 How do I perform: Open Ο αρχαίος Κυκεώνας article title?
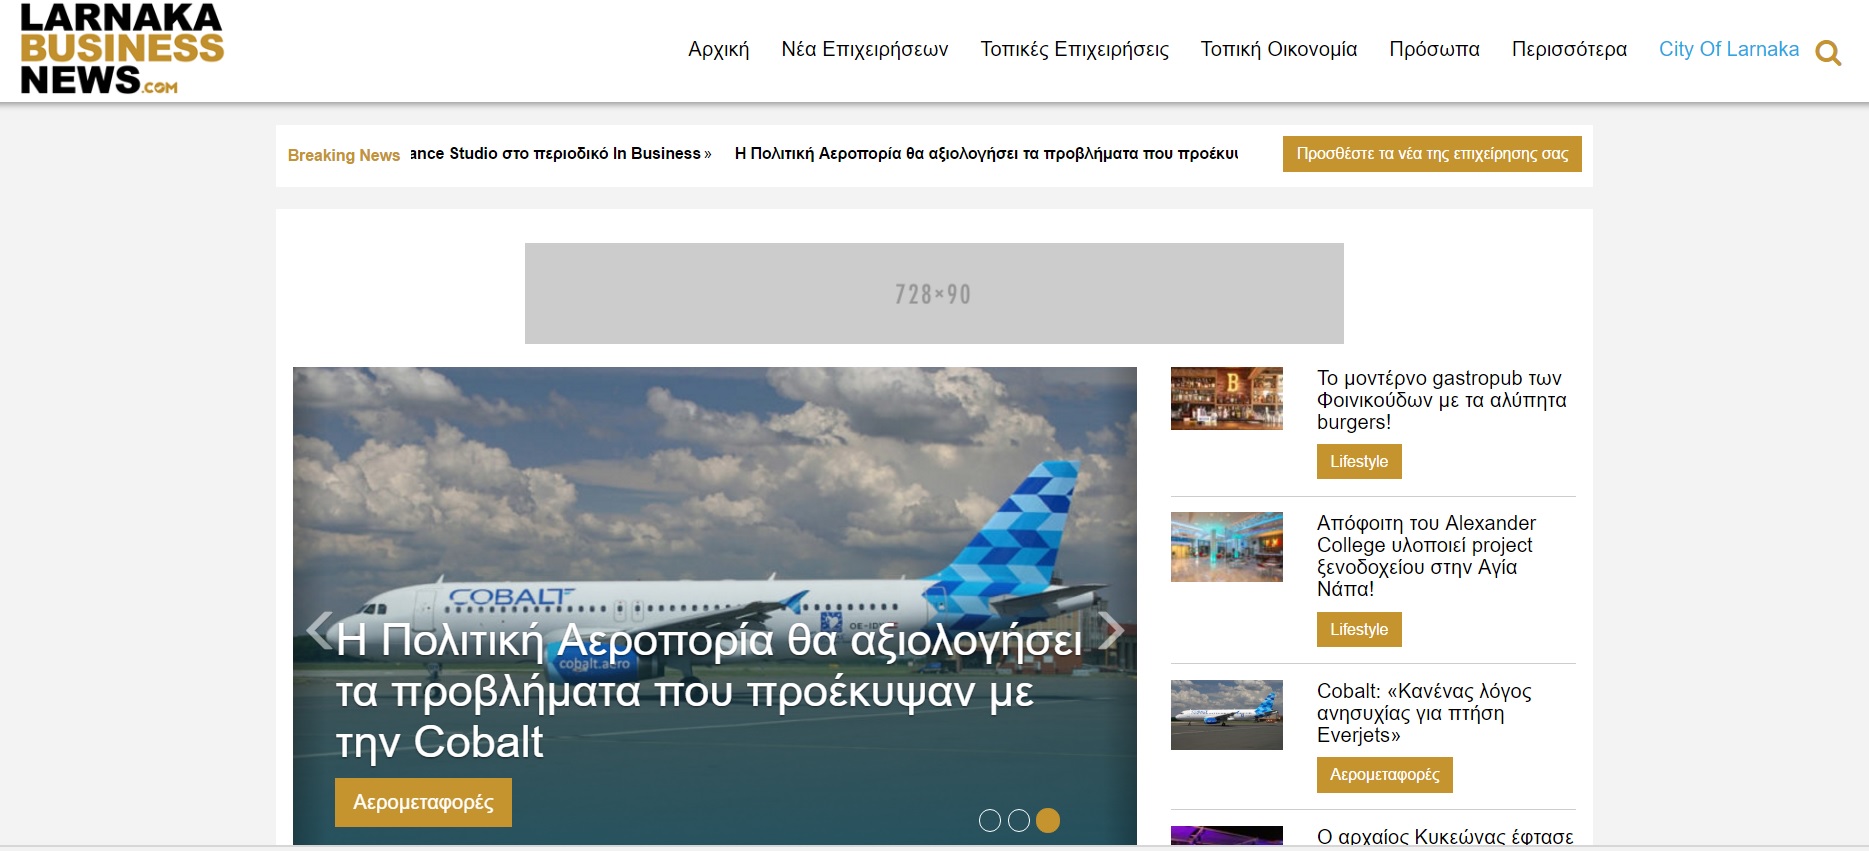[1445, 837]
